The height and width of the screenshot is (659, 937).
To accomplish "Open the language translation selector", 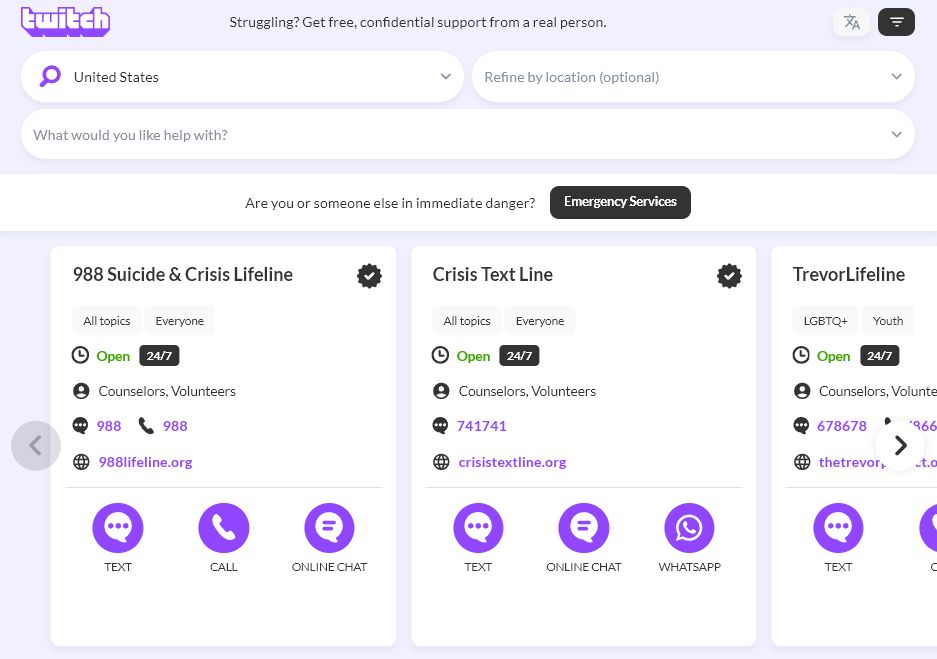I will (x=852, y=21).
